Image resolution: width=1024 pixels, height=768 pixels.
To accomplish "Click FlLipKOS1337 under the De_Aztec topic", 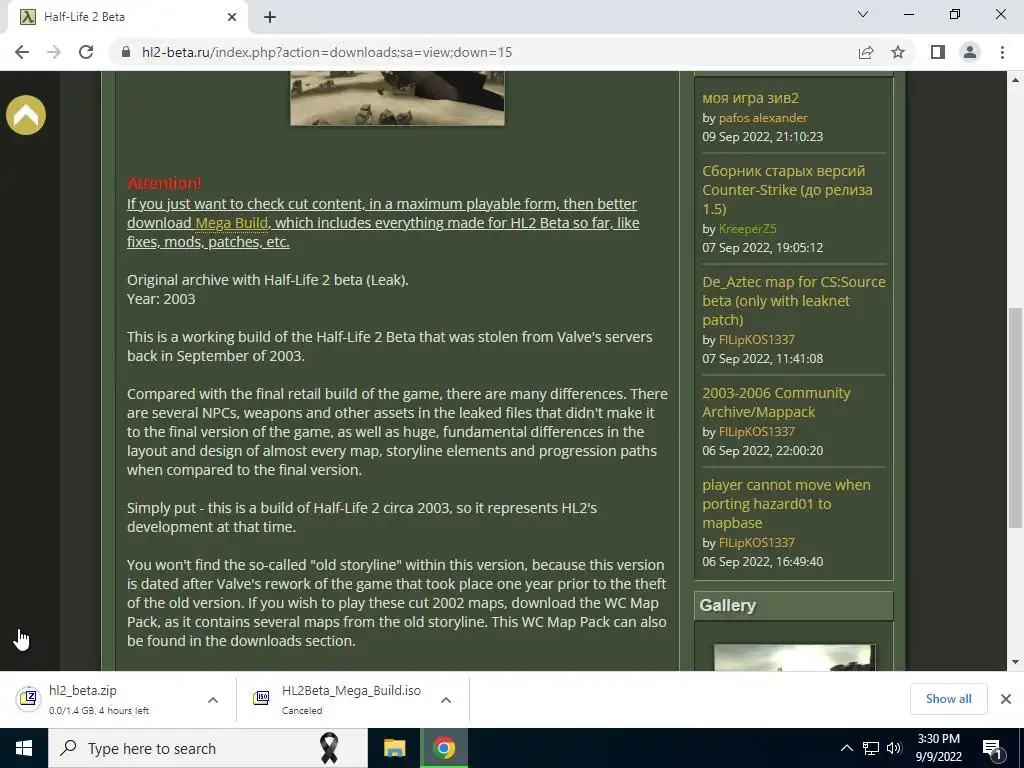I will coord(756,340).
